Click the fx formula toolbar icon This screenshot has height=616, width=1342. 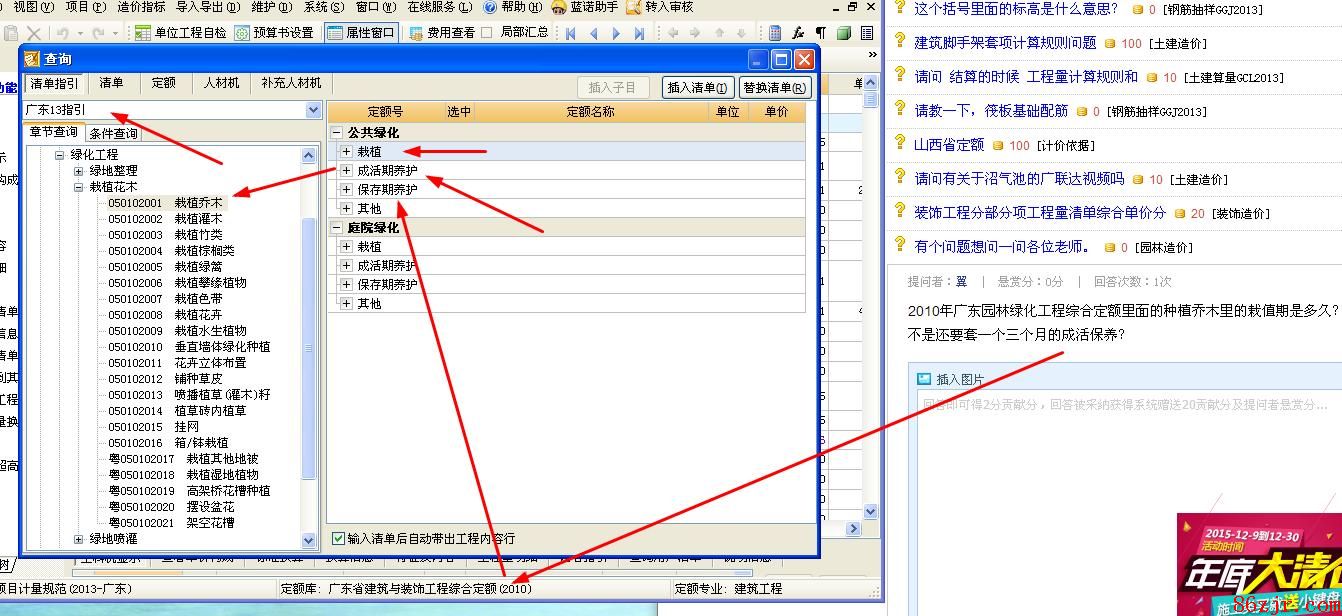tap(798, 33)
